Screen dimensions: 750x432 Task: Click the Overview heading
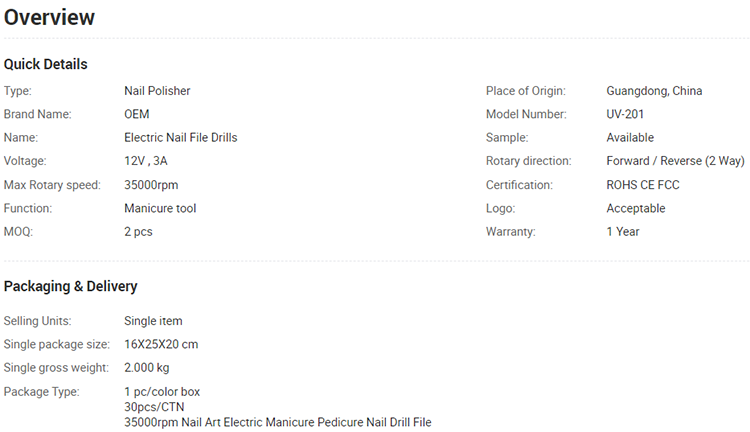(49, 18)
